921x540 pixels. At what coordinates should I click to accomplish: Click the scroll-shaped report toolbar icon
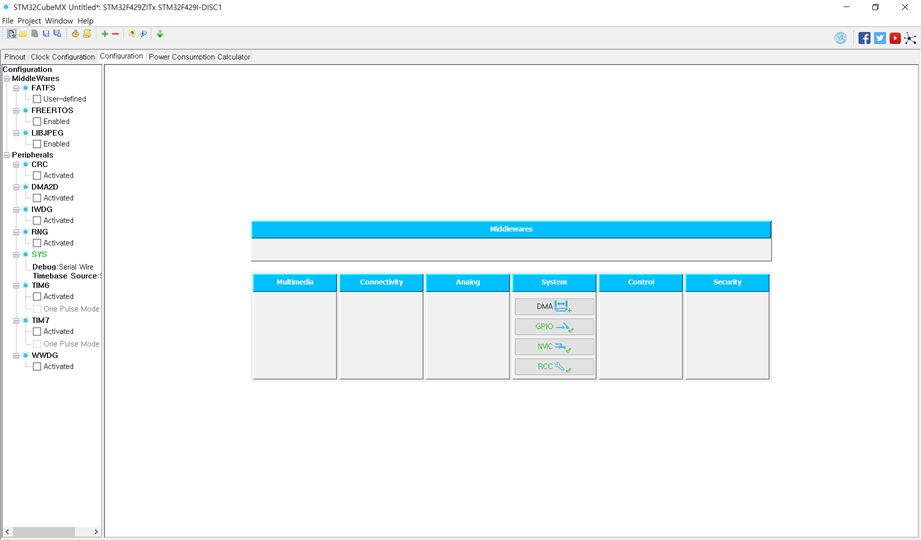87,34
